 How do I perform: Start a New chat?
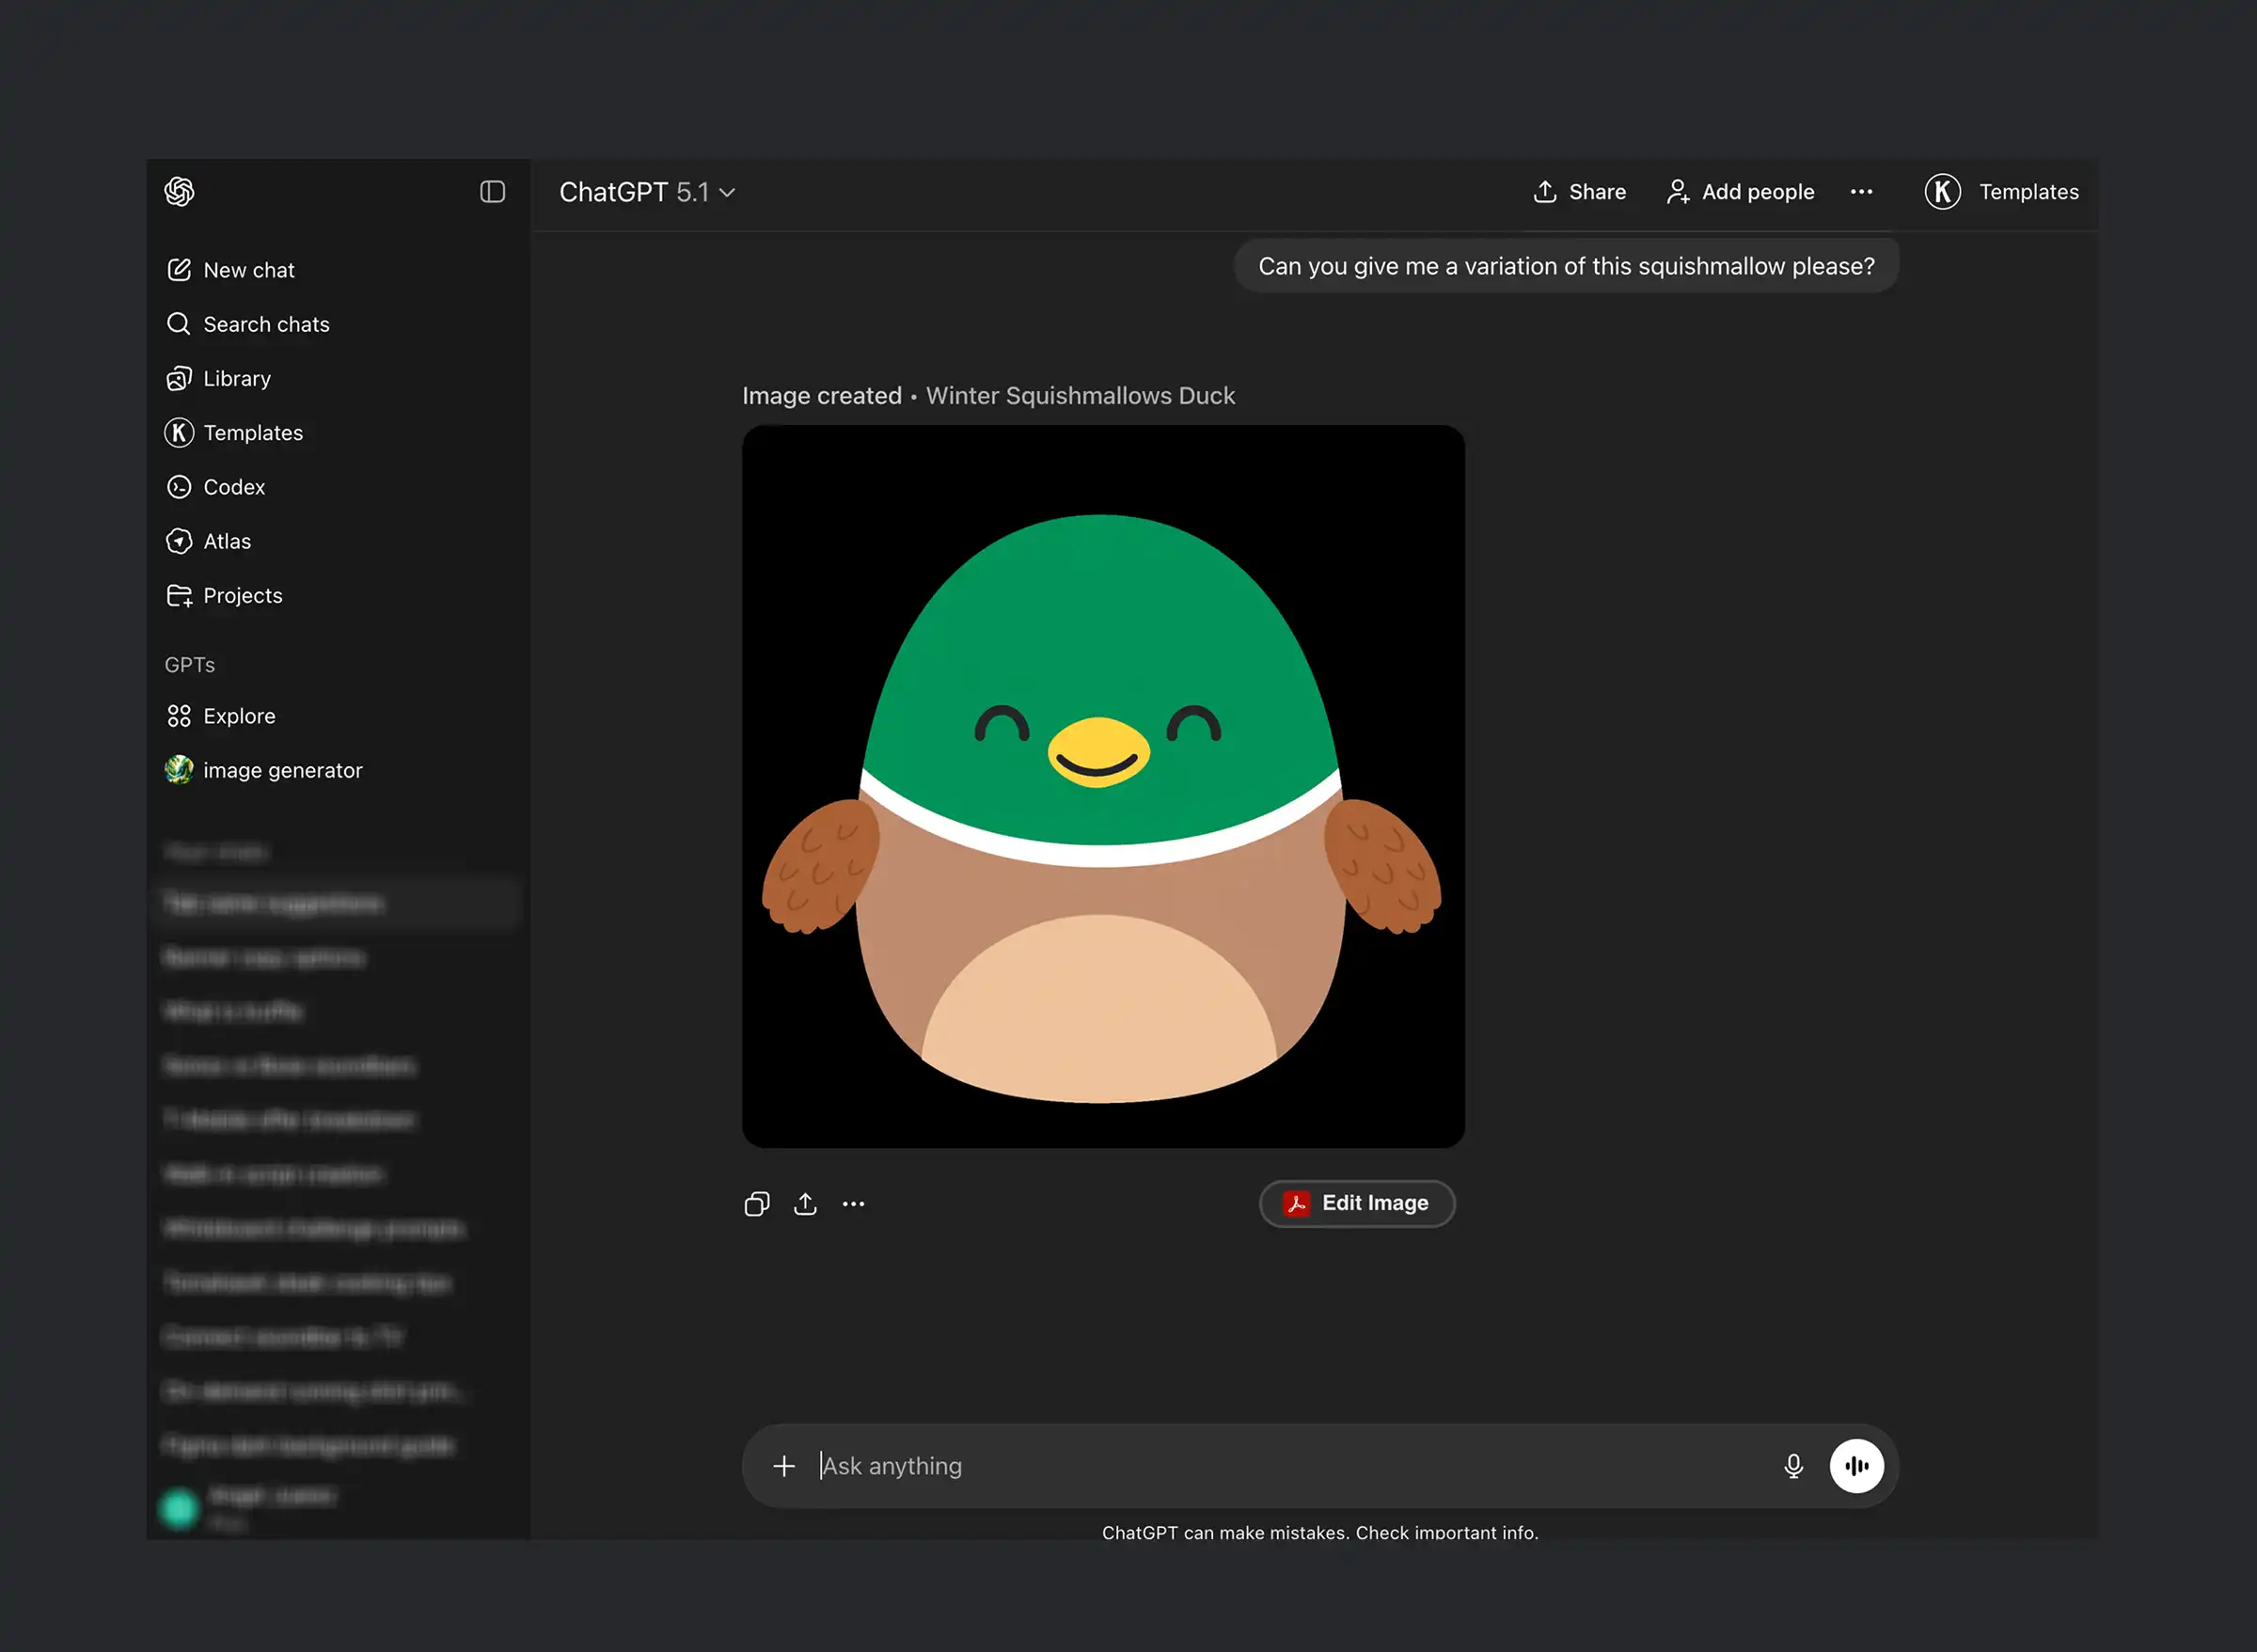pos(230,270)
